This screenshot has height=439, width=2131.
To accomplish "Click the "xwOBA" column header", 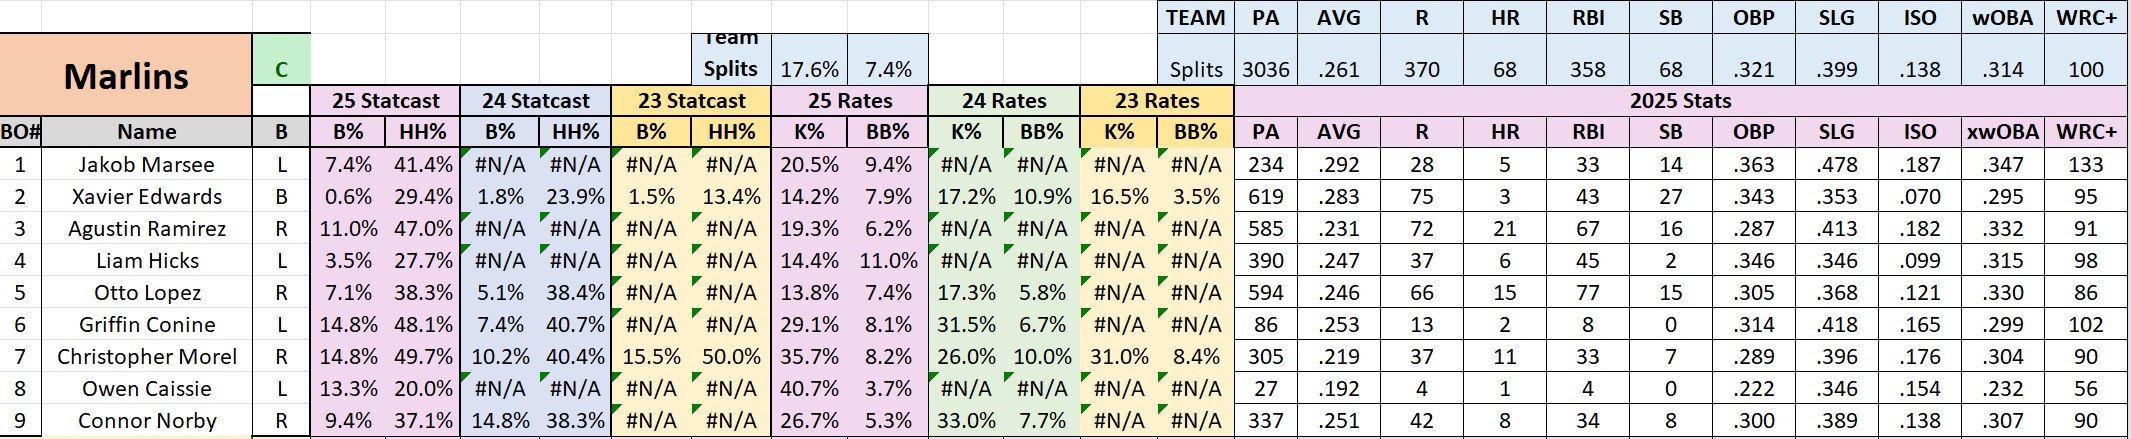I will point(2002,132).
